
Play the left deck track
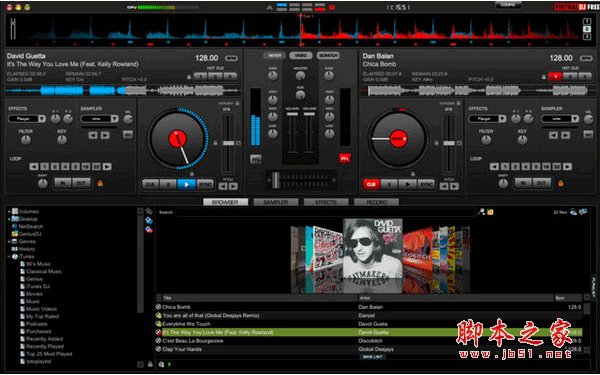click(186, 184)
